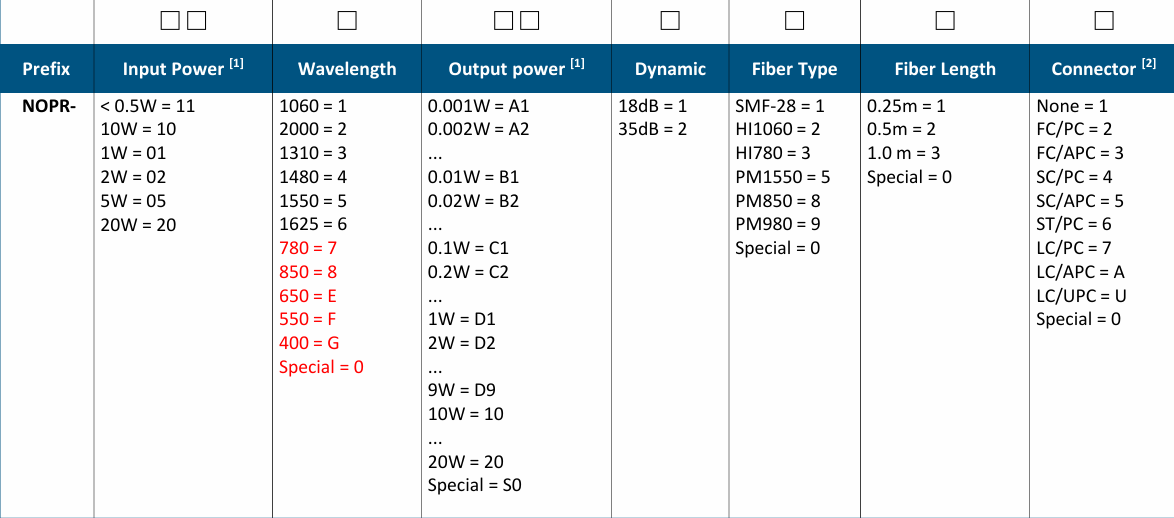Check the box above Connector column

click(x=1103, y=20)
